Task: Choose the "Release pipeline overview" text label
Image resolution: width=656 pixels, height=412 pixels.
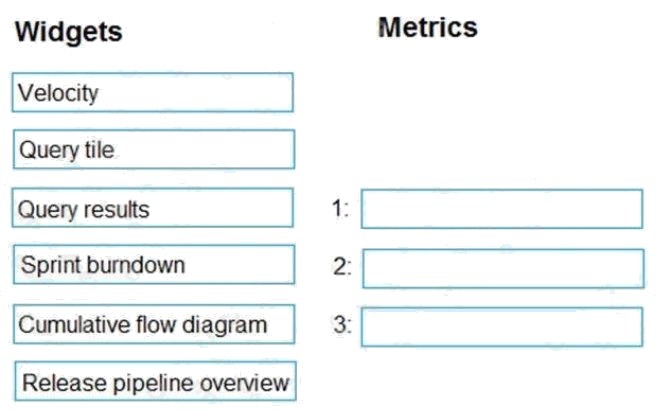Action: [x=156, y=382]
